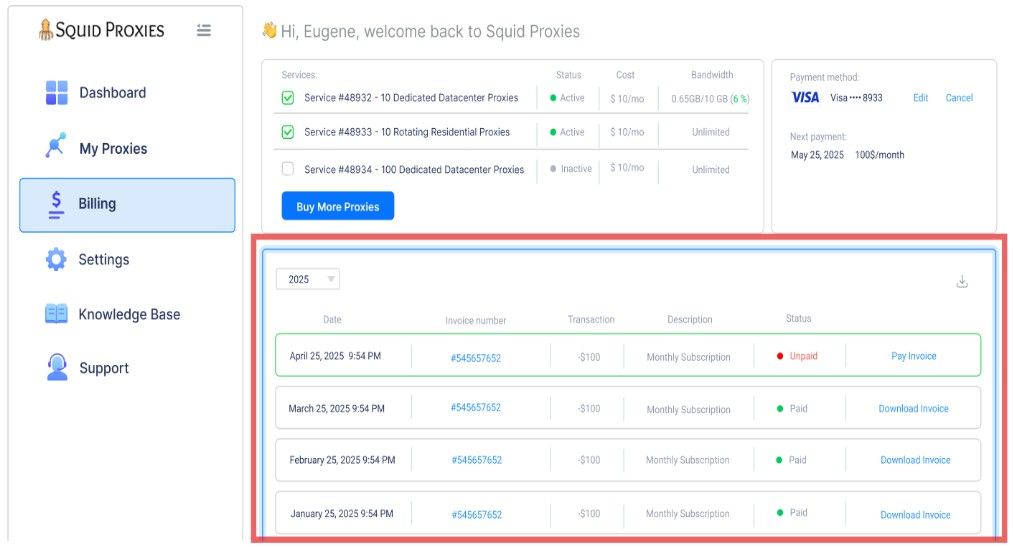
Task: Click the Squid Proxies logo
Action: pos(101,30)
